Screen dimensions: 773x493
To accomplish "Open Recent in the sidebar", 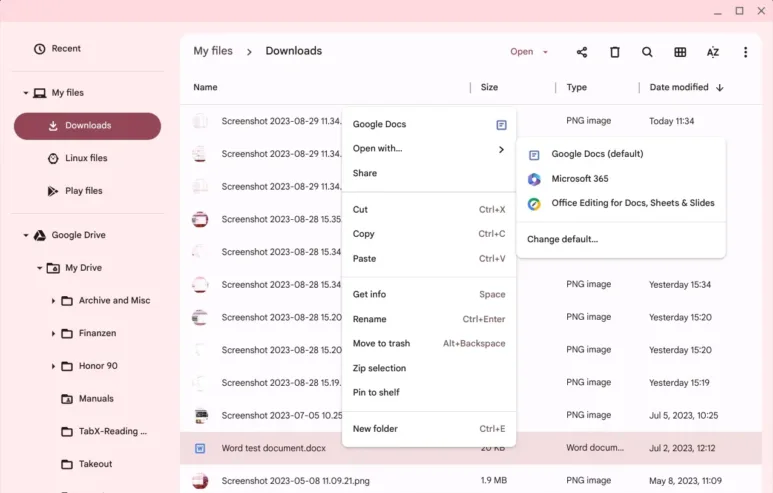I will click(66, 49).
